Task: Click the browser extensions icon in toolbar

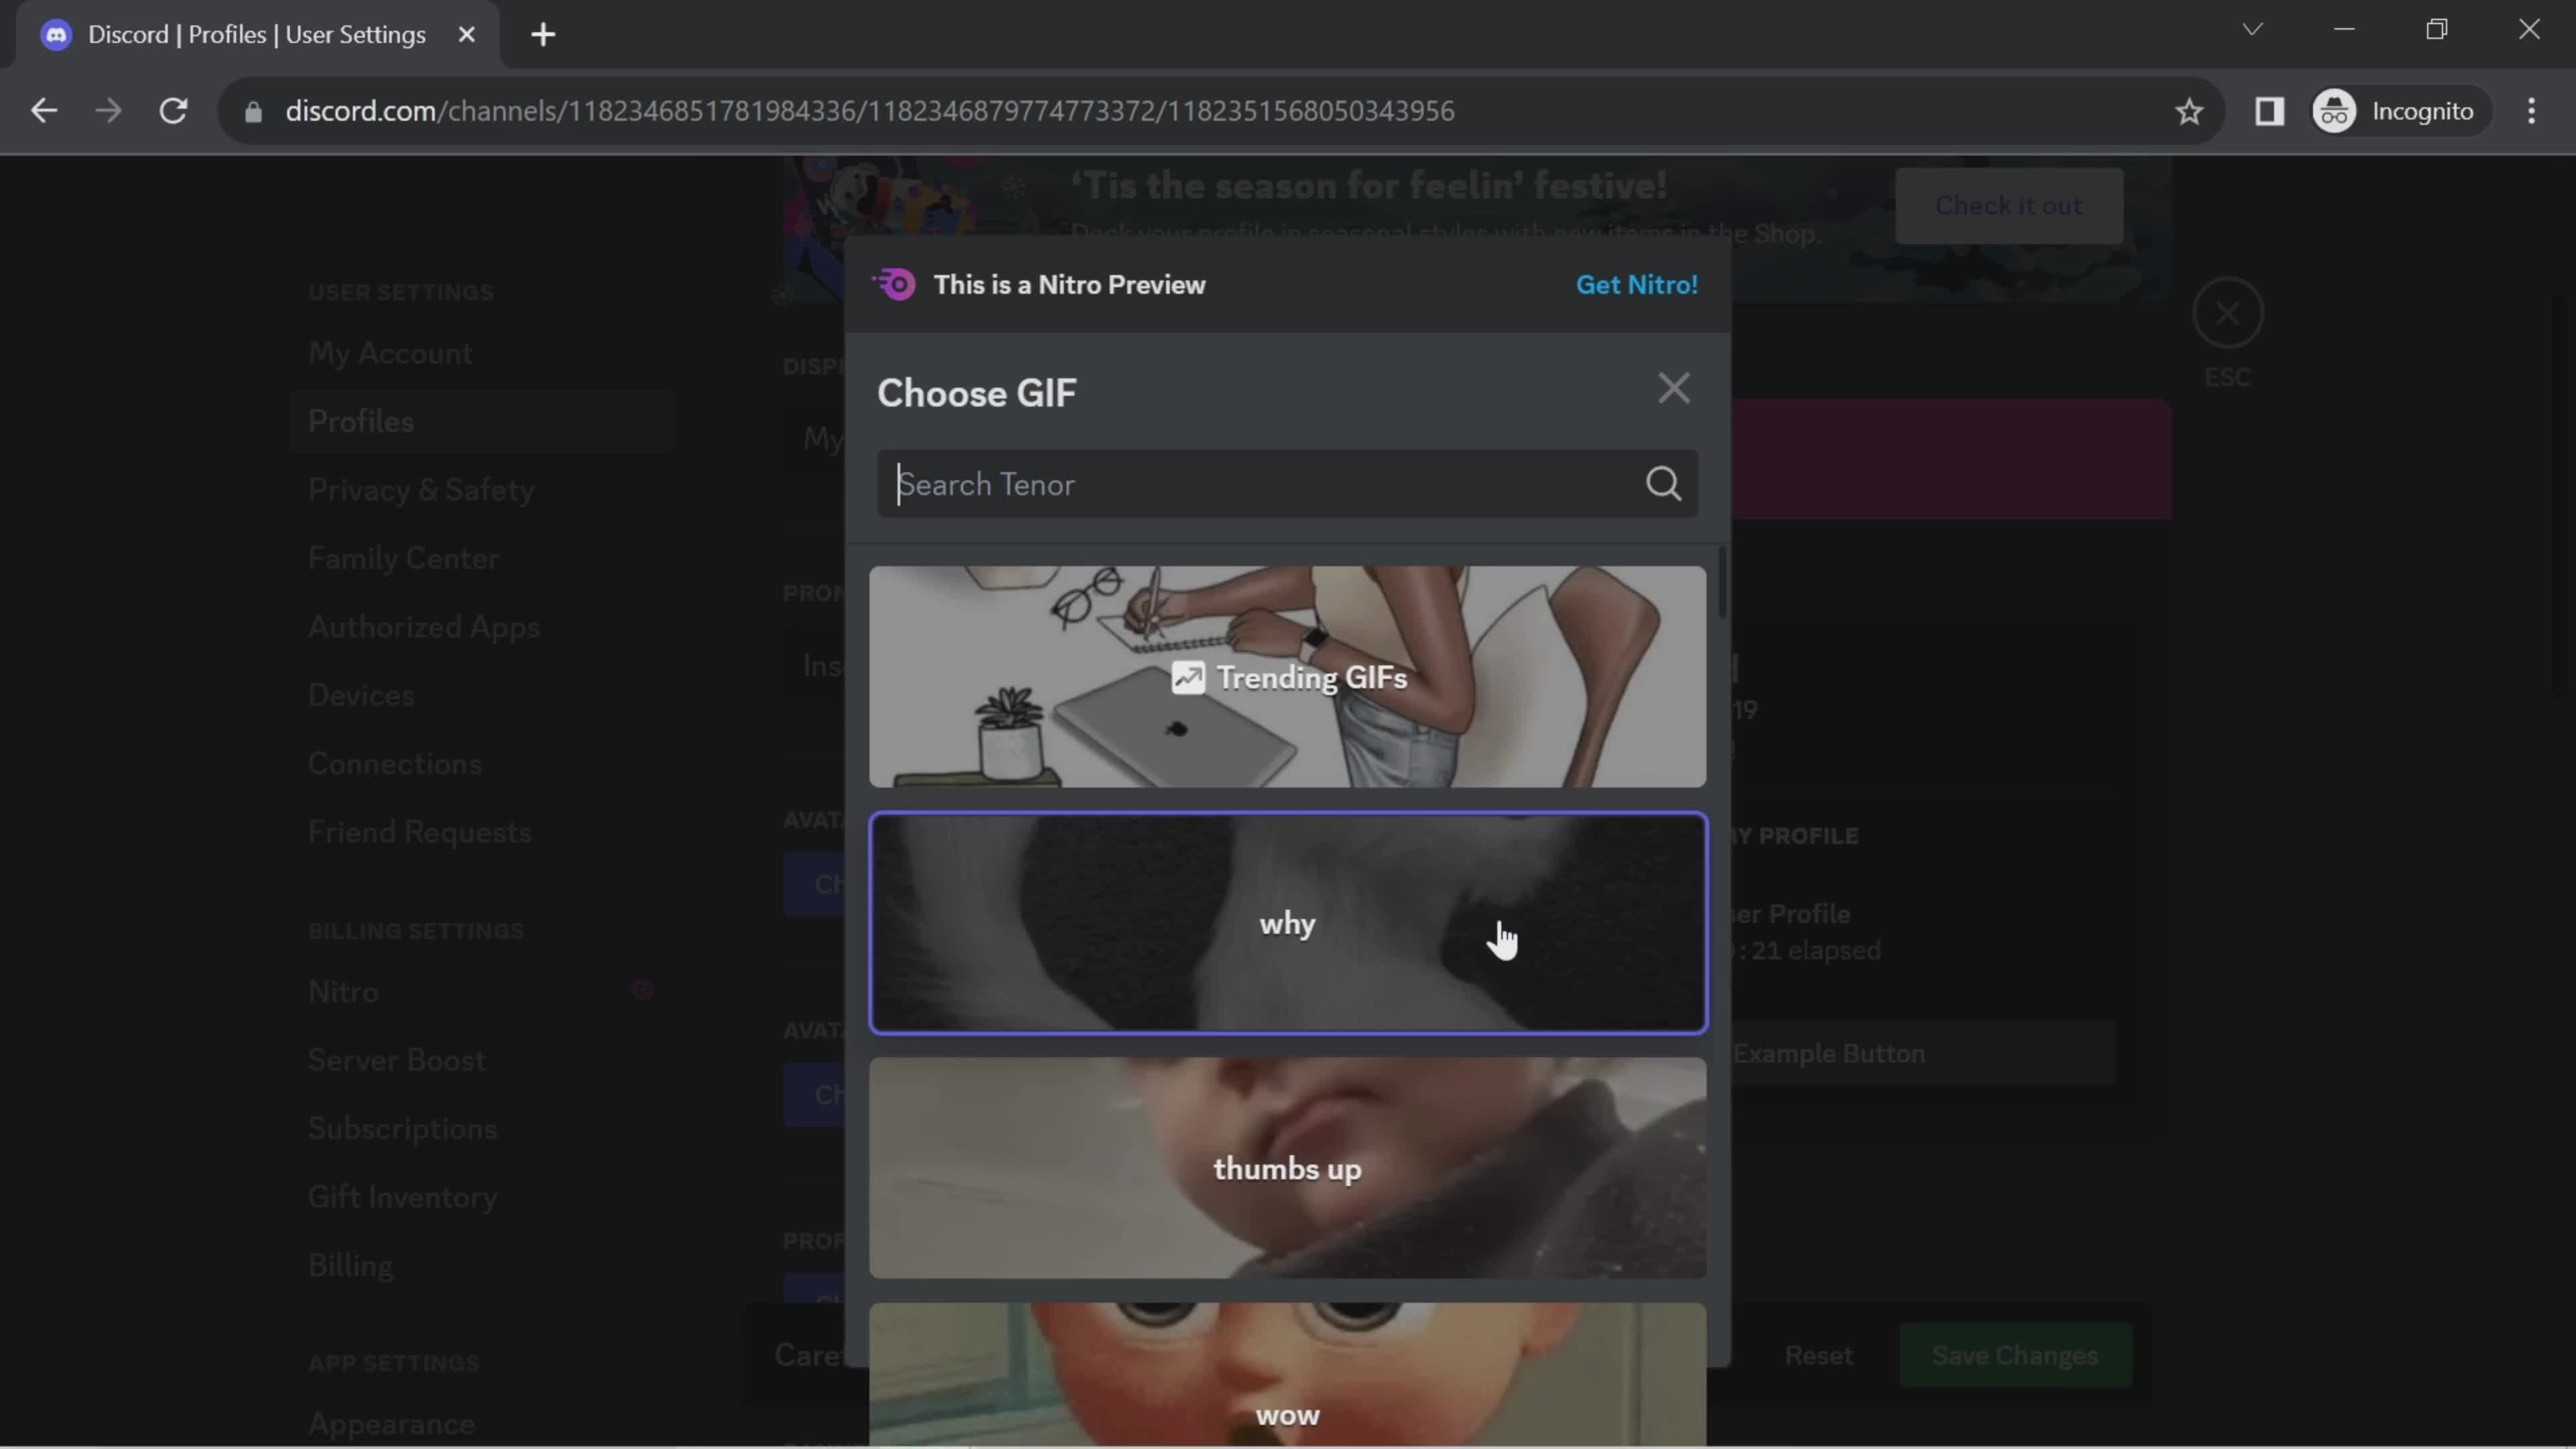Action: pyautogui.click(x=2270, y=110)
